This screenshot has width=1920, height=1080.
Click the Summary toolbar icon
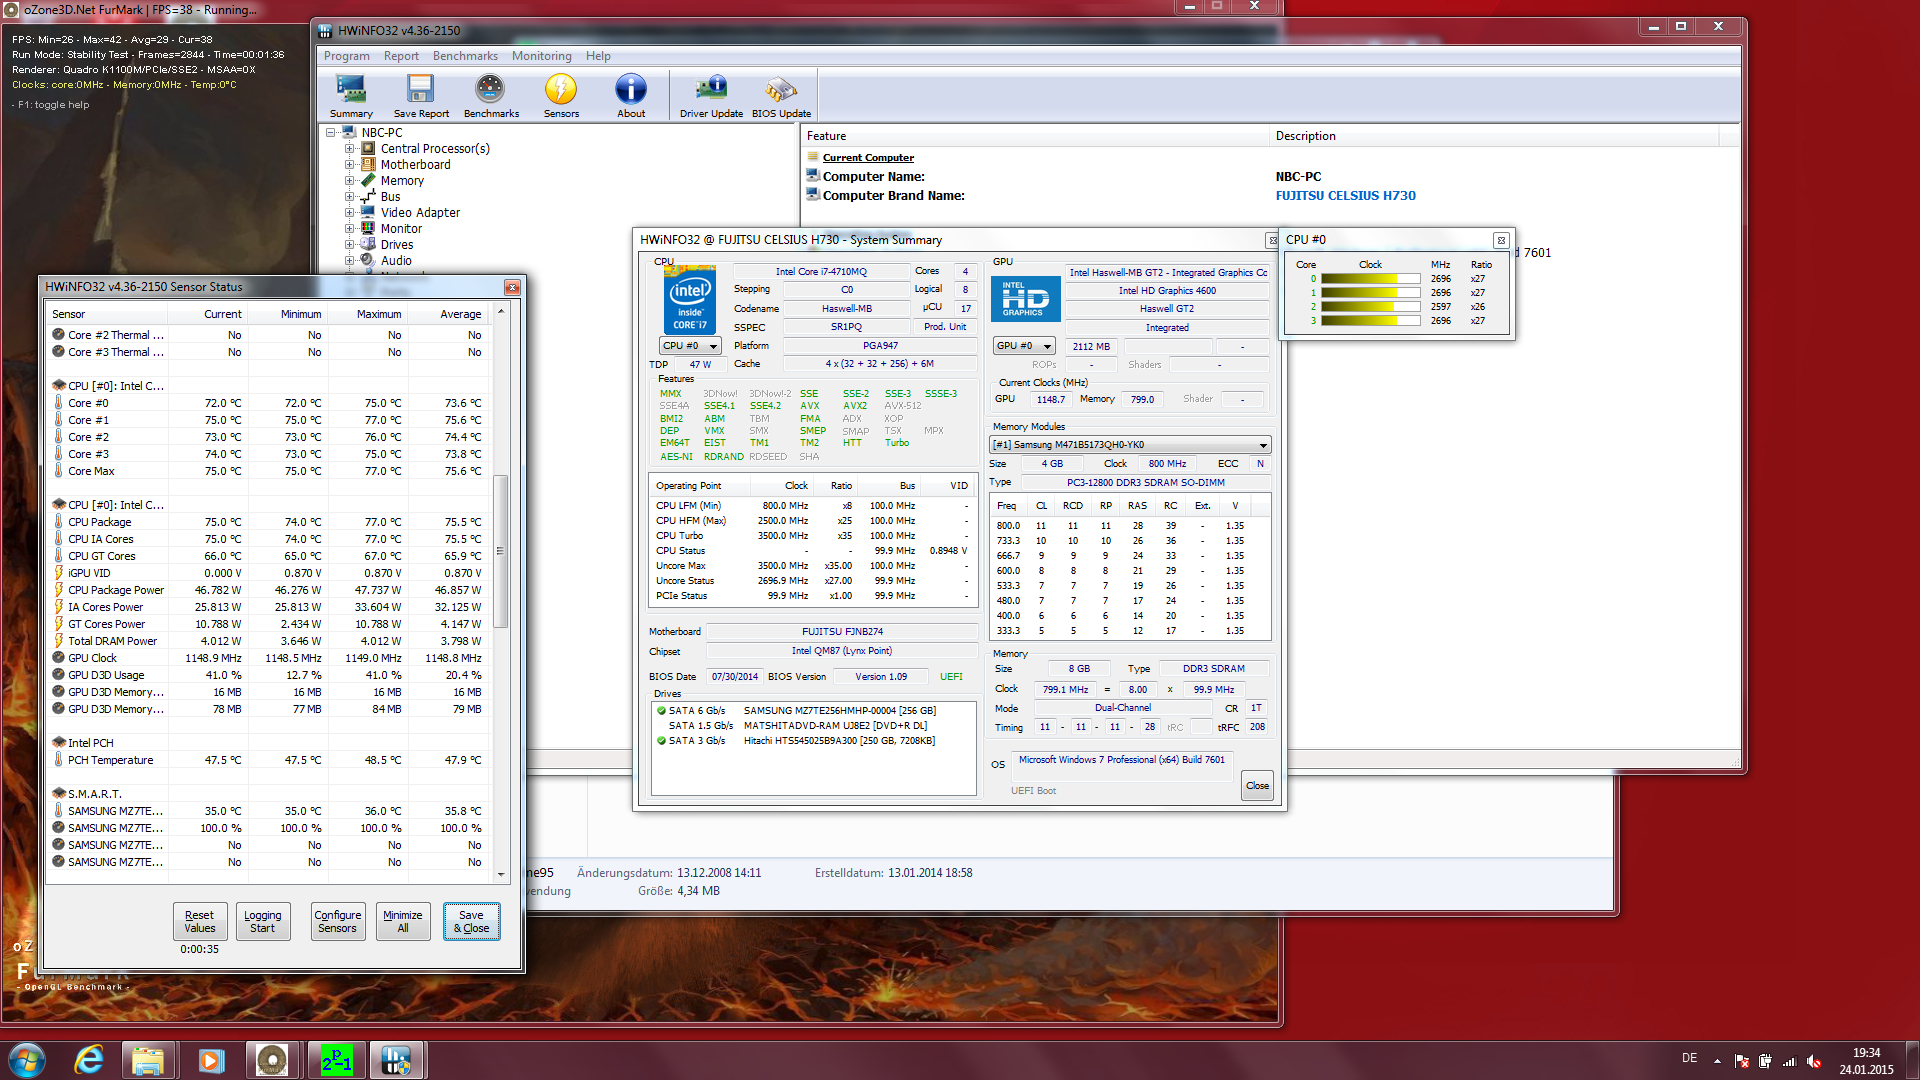pyautogui.click(x=351, y=95)
